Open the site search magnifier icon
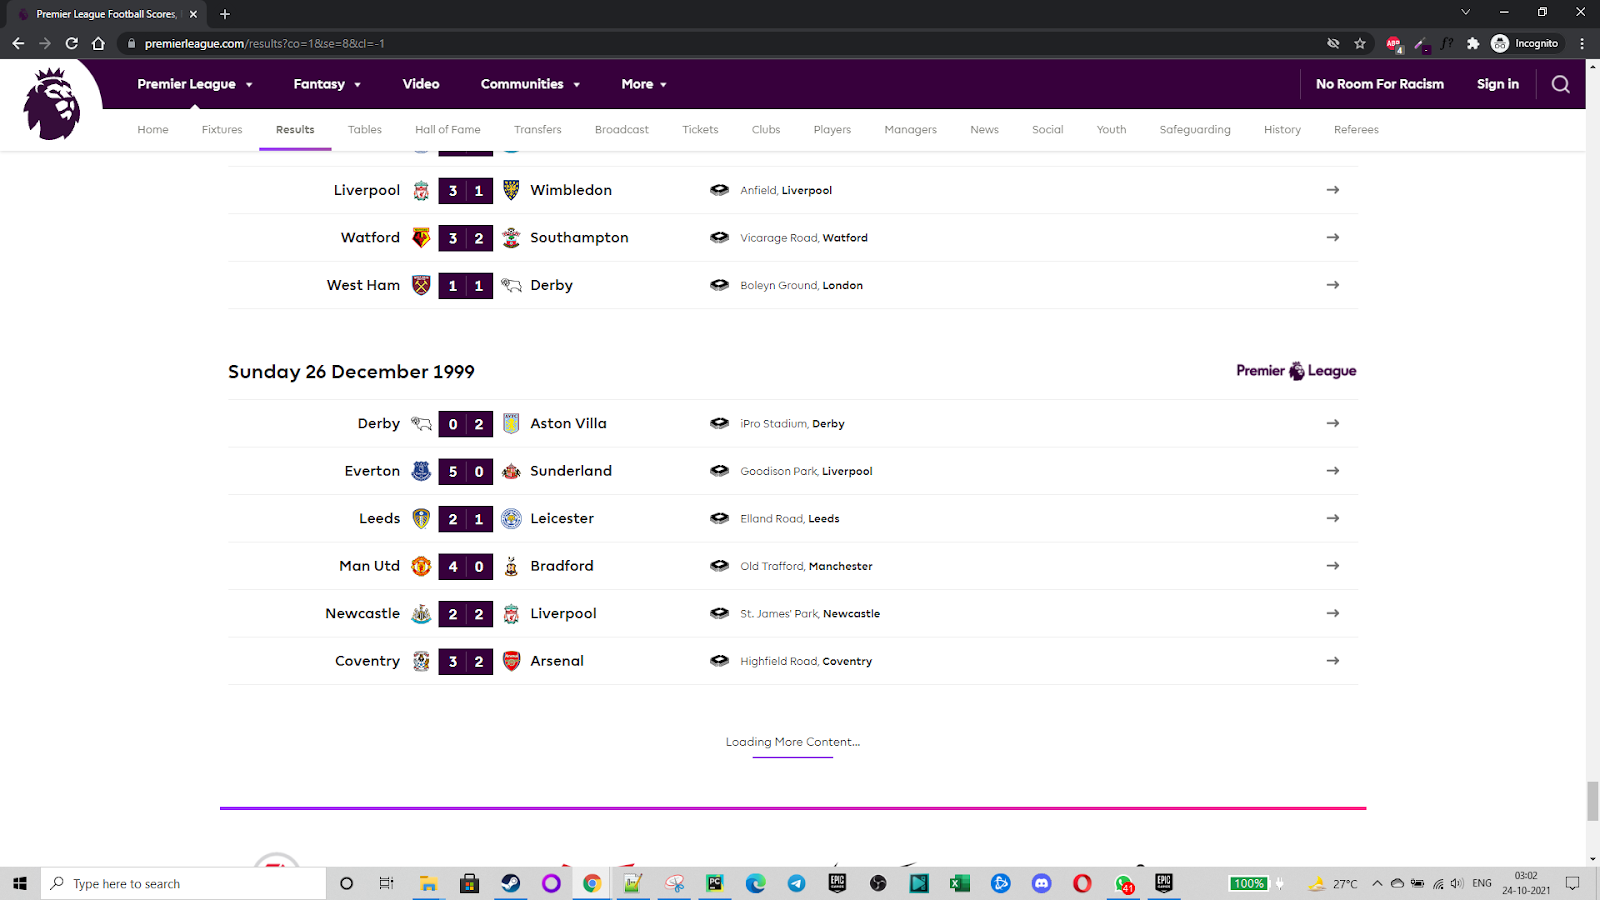Viewport: 1600px width, 900px height. tap(1560, 84)
